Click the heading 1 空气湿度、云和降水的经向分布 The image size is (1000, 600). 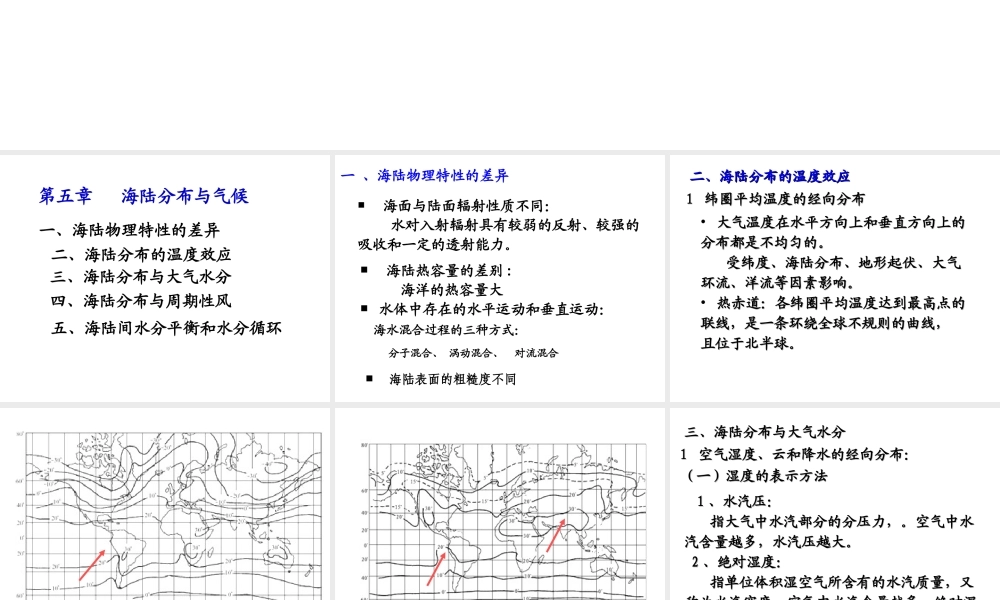(x=795, y=455)
